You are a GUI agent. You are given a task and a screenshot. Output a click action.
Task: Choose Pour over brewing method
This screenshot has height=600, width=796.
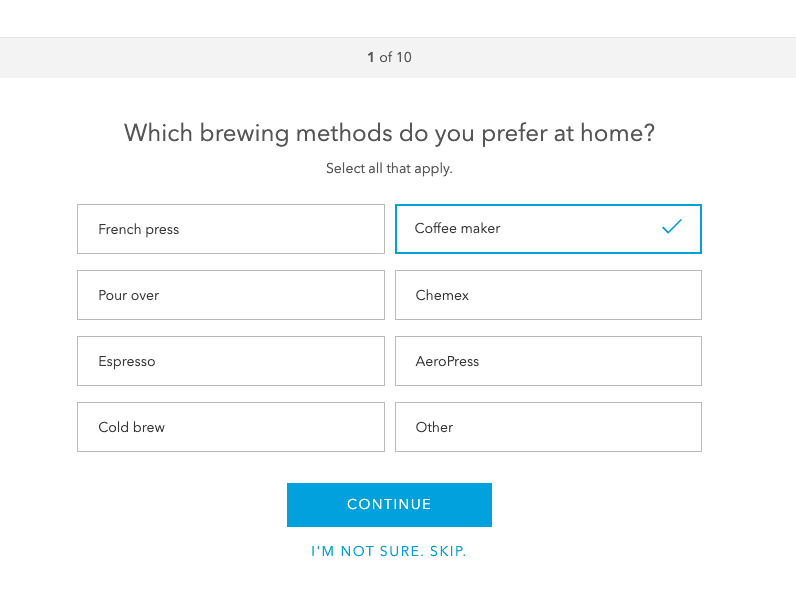230,295
